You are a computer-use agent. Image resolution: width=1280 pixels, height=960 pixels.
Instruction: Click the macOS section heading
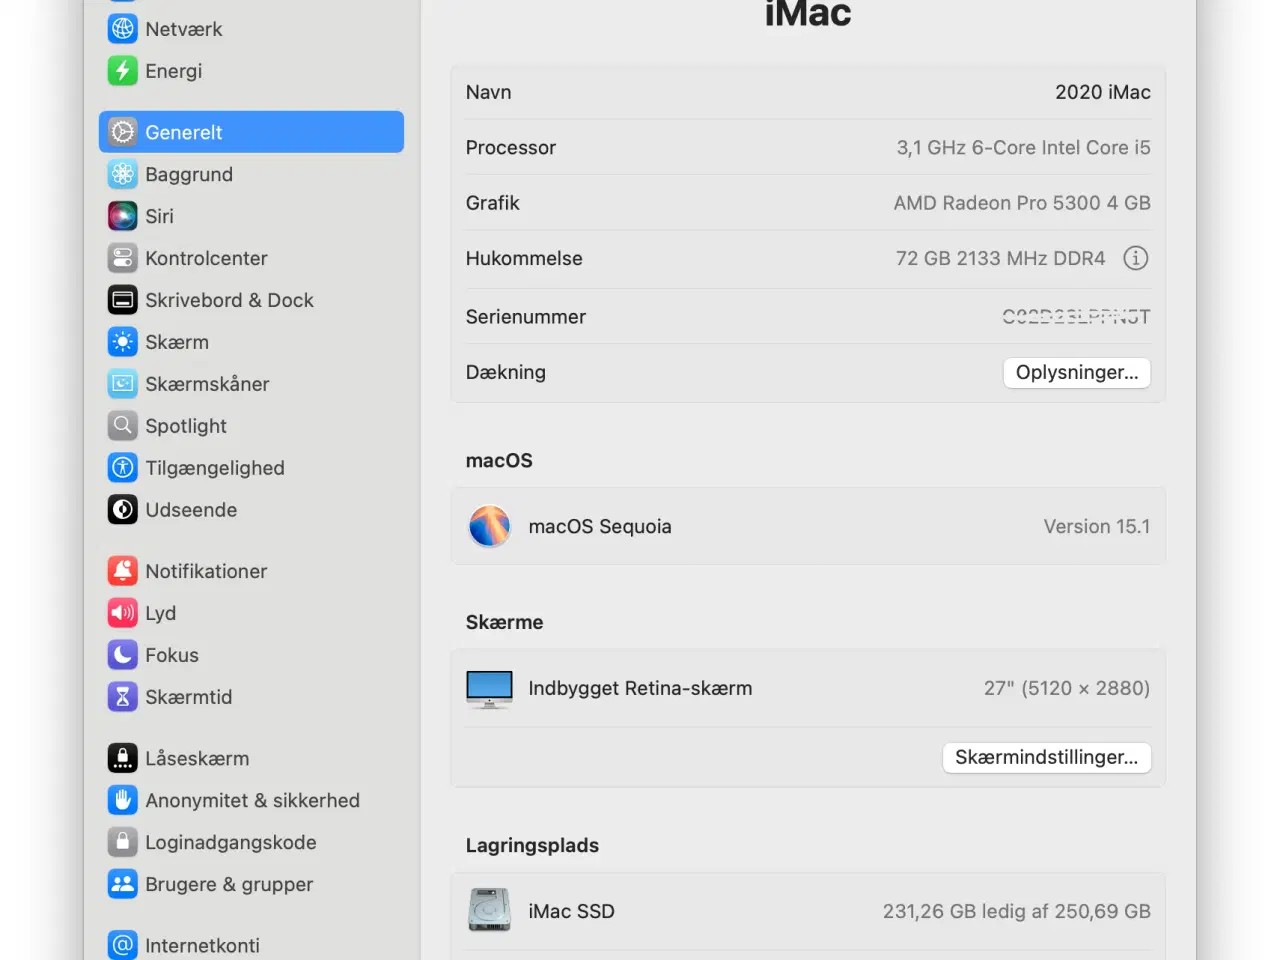pos(499,460)
